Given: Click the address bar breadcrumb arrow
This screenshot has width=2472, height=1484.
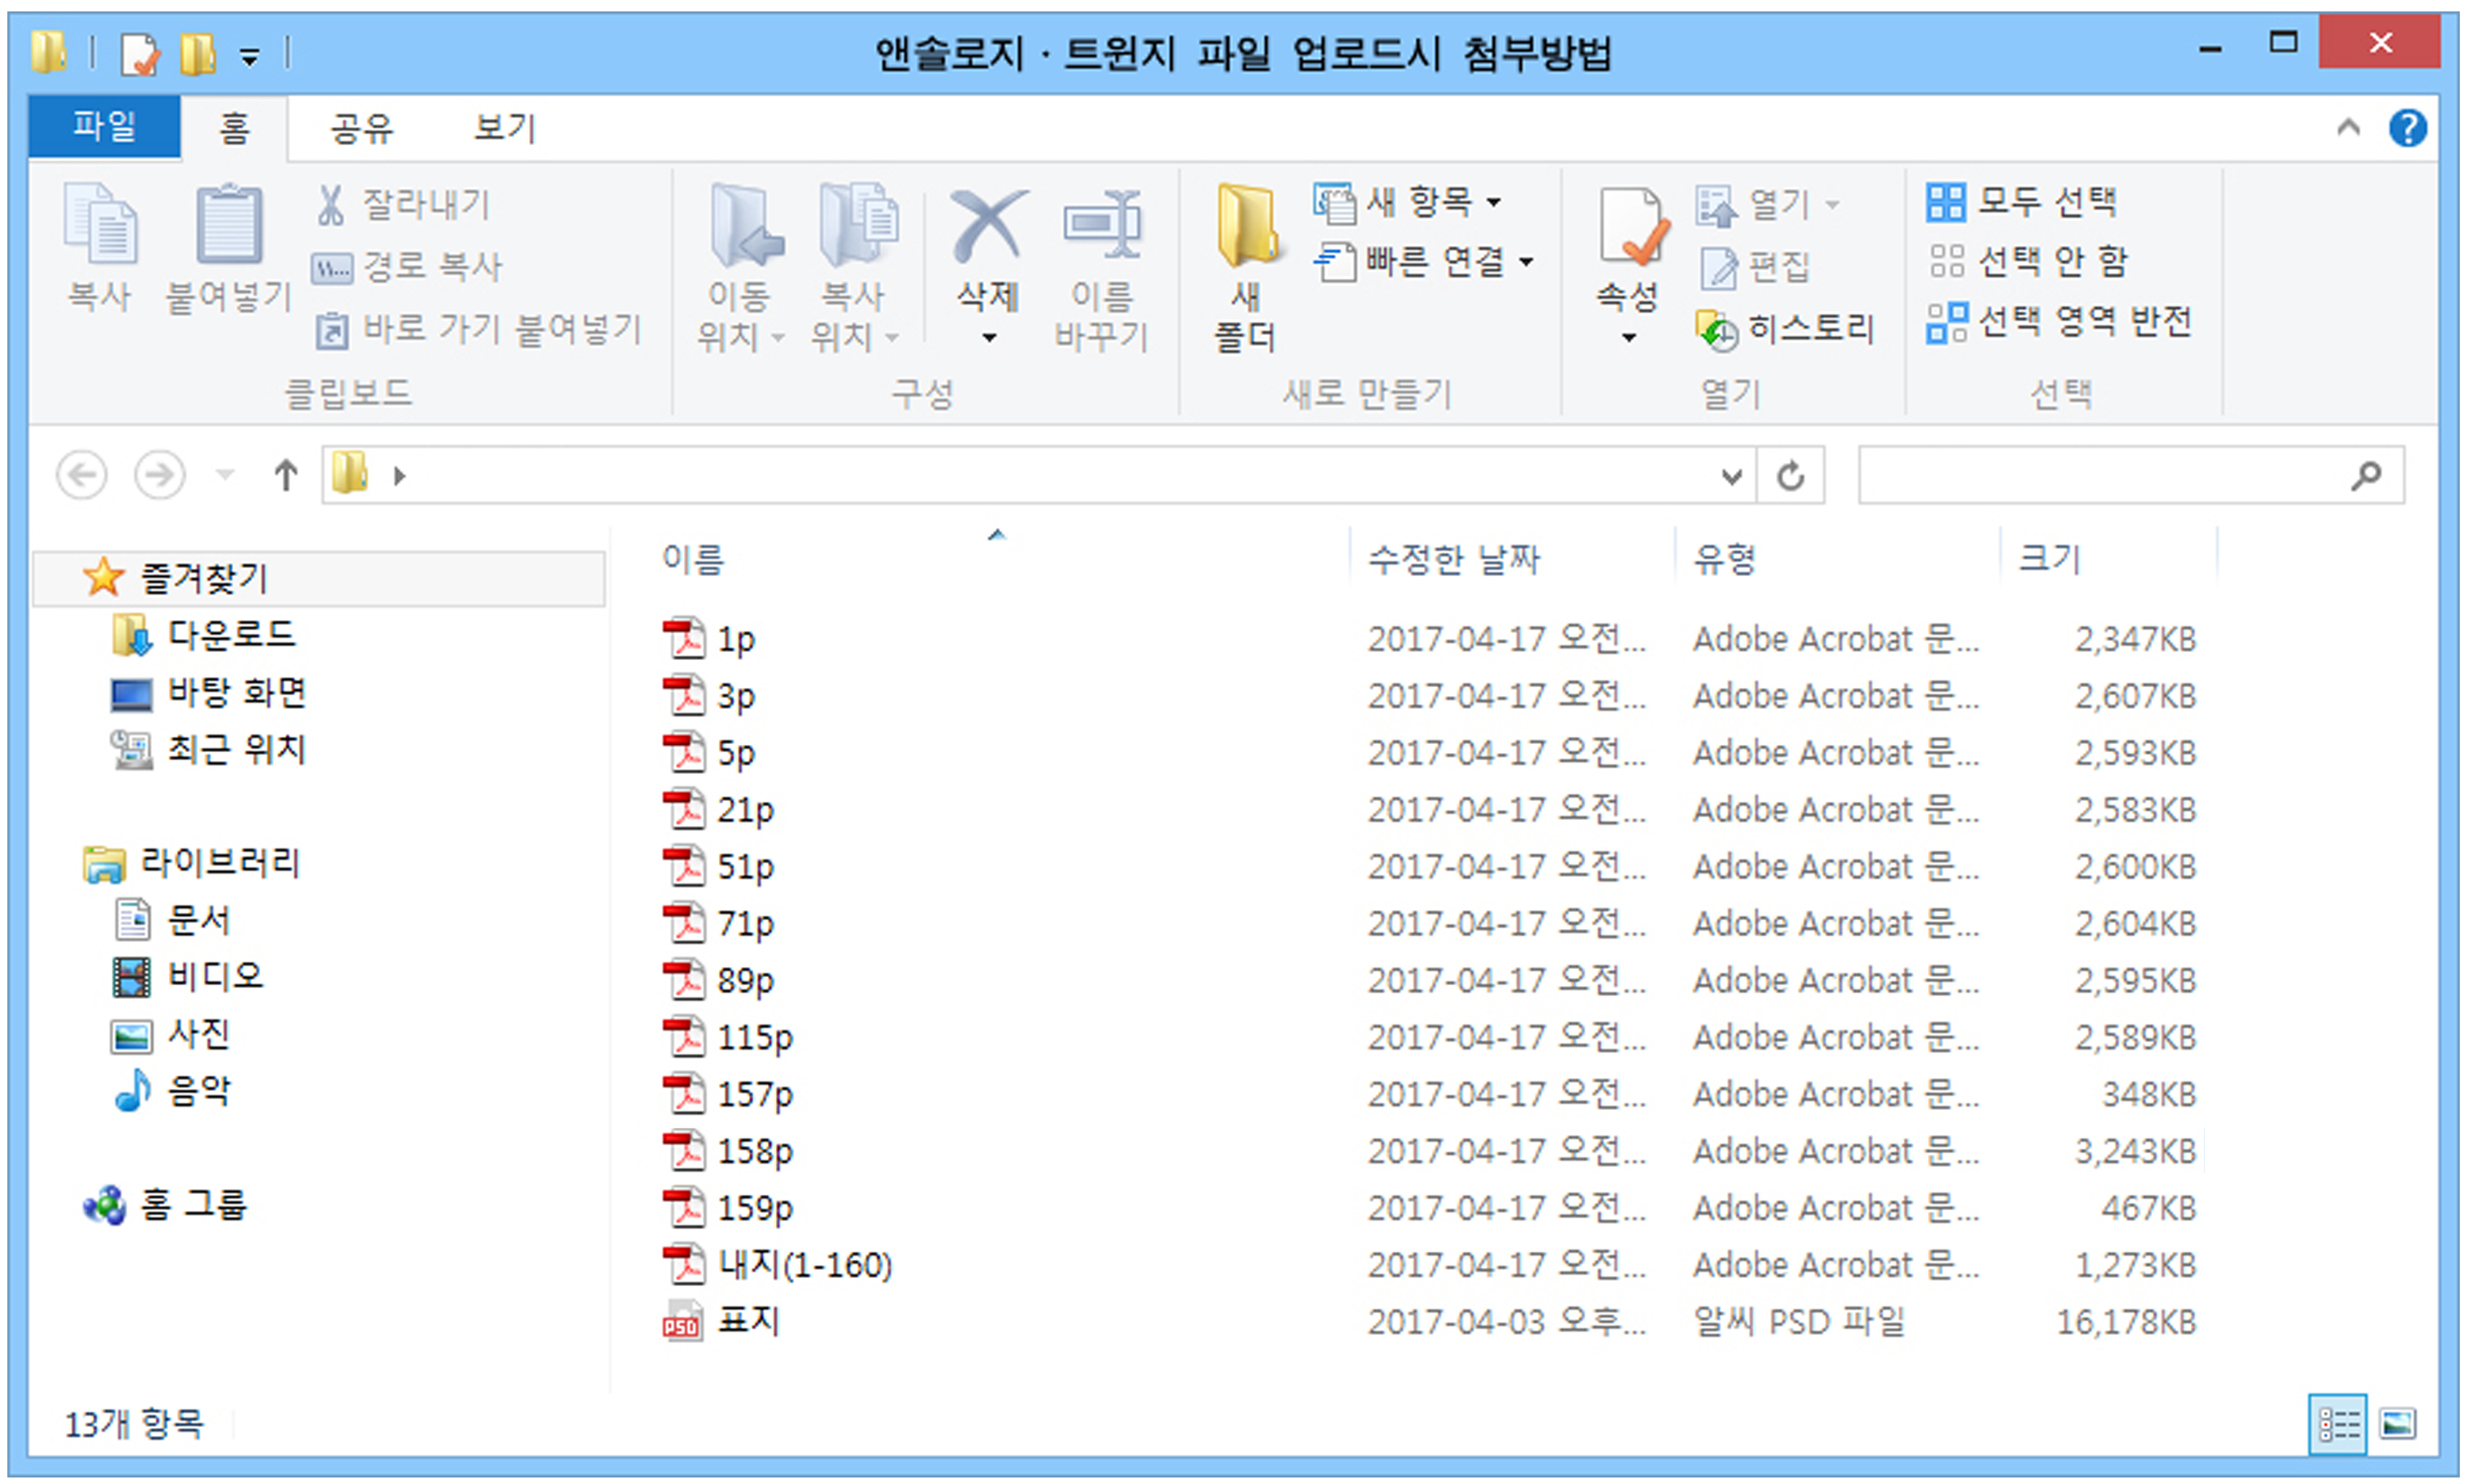Looking at the screenshot, I should coord(400,476).
